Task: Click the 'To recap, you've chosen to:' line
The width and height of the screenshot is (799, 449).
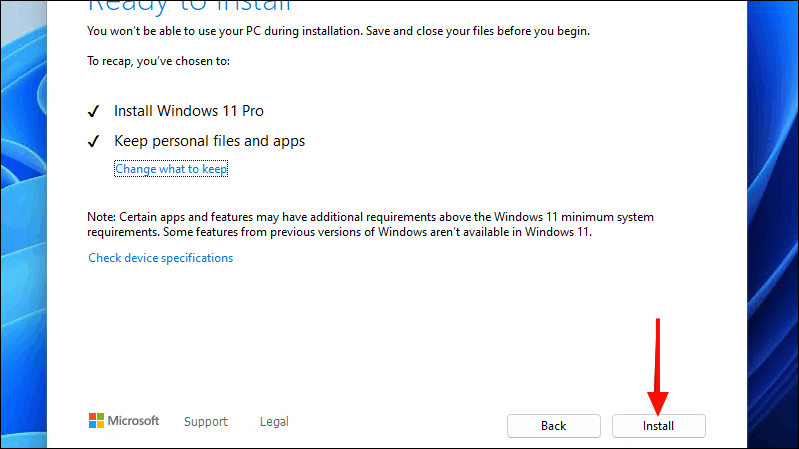Action: (x=158, y=61)
